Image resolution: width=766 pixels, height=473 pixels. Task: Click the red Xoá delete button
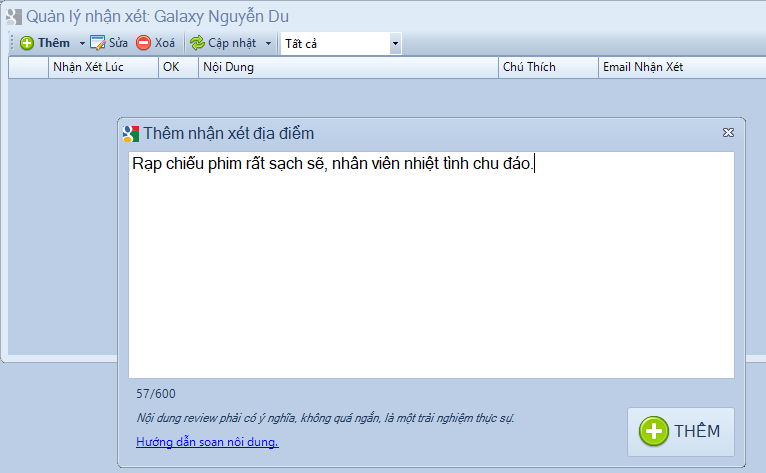pos(155,43)
